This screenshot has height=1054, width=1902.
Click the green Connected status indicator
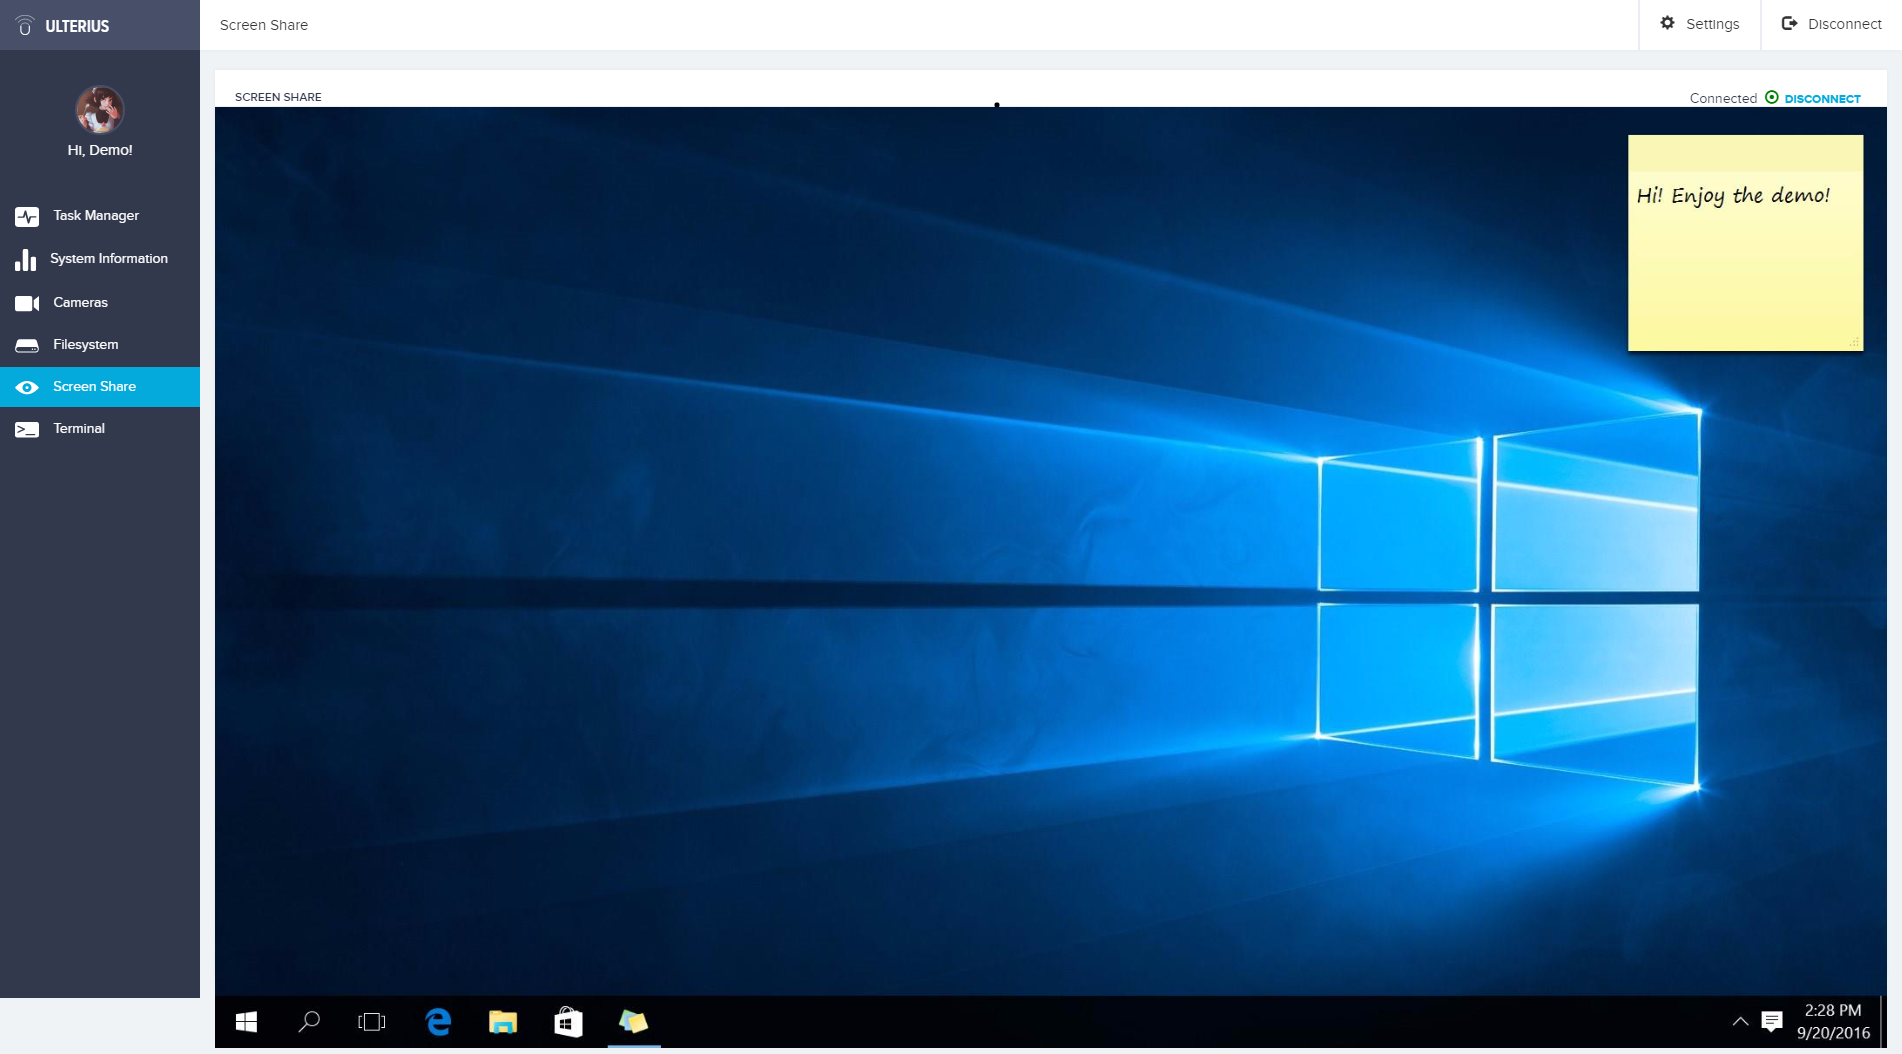[x=1771, y=98]
